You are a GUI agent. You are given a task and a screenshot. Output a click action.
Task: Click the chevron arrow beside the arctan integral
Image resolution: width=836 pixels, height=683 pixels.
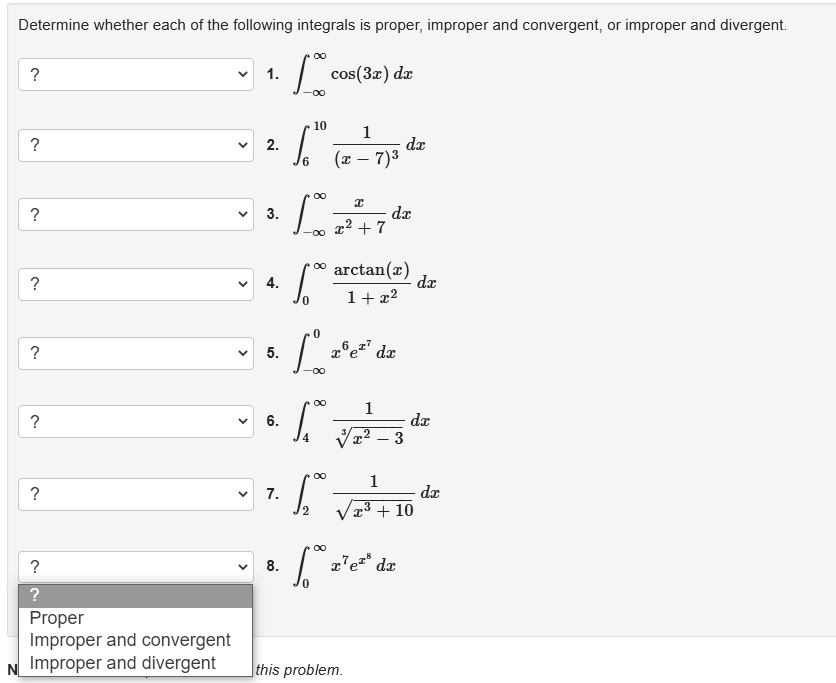(244, 282)
